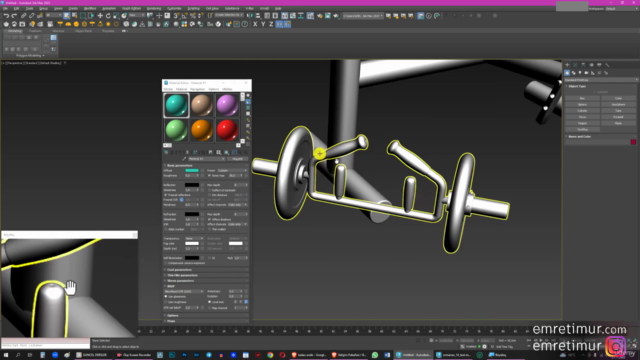This screenshot has height=360, width=640.
Task: Open the Create Selection Set dropdown
Action: [x=229, y=15]
